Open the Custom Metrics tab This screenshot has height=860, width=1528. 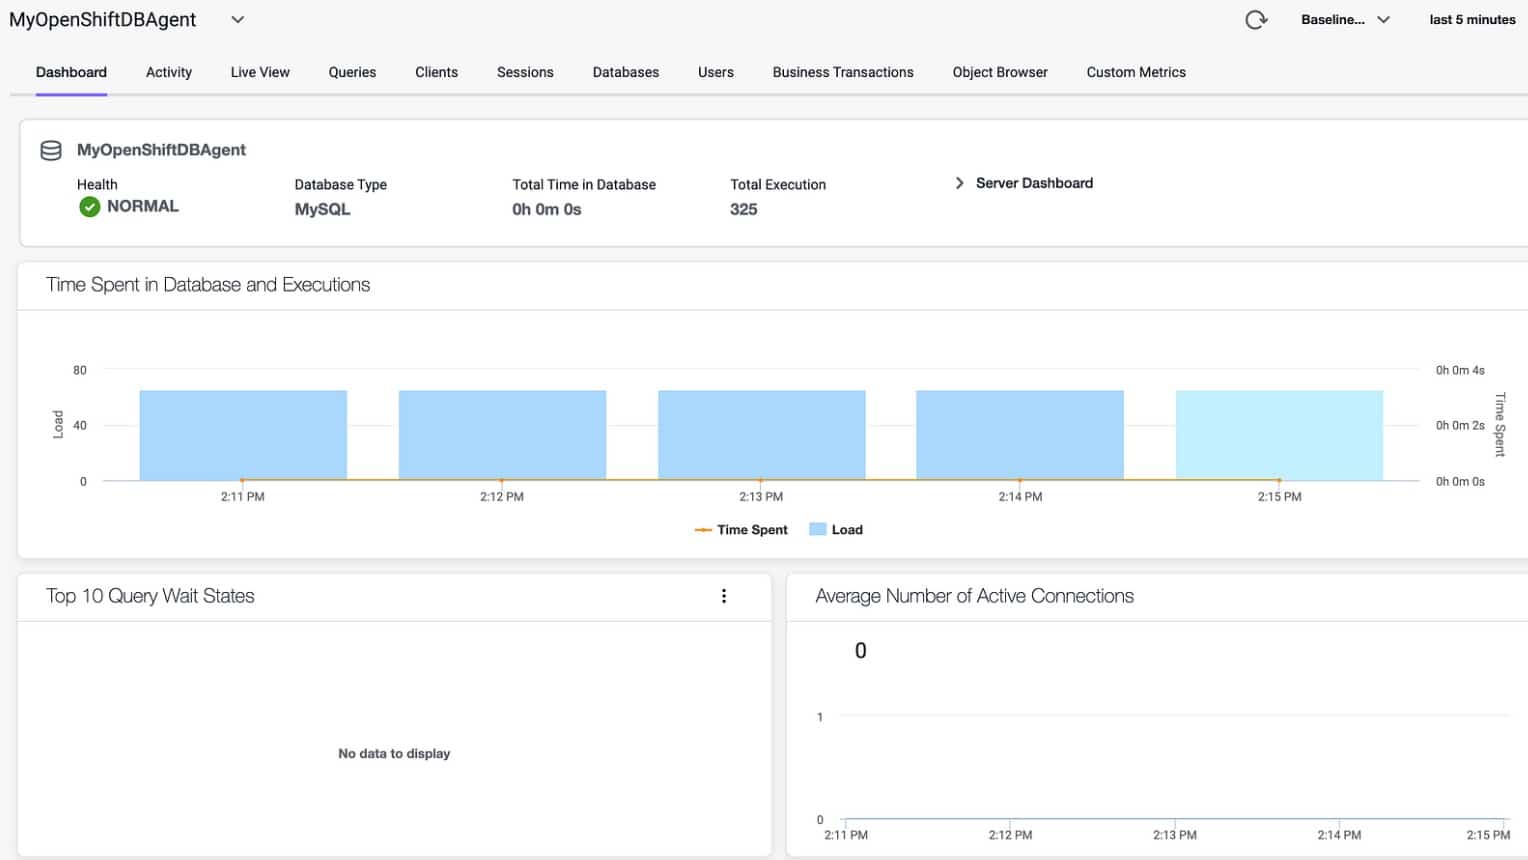1136,72
